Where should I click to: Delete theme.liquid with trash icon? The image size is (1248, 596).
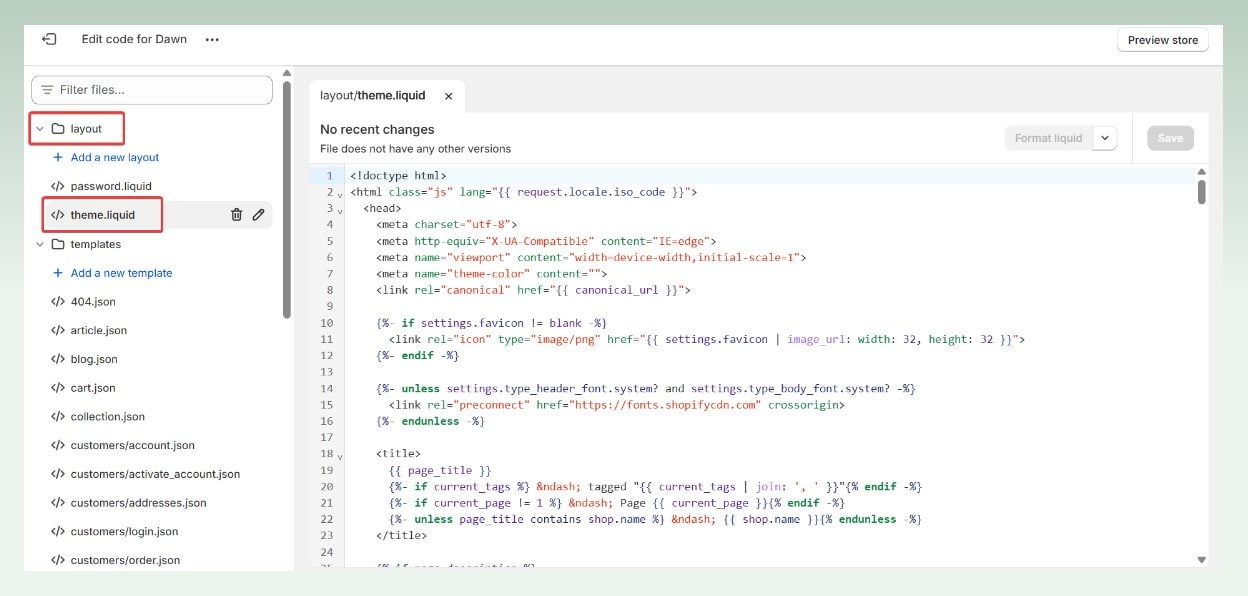pos(237,215)
